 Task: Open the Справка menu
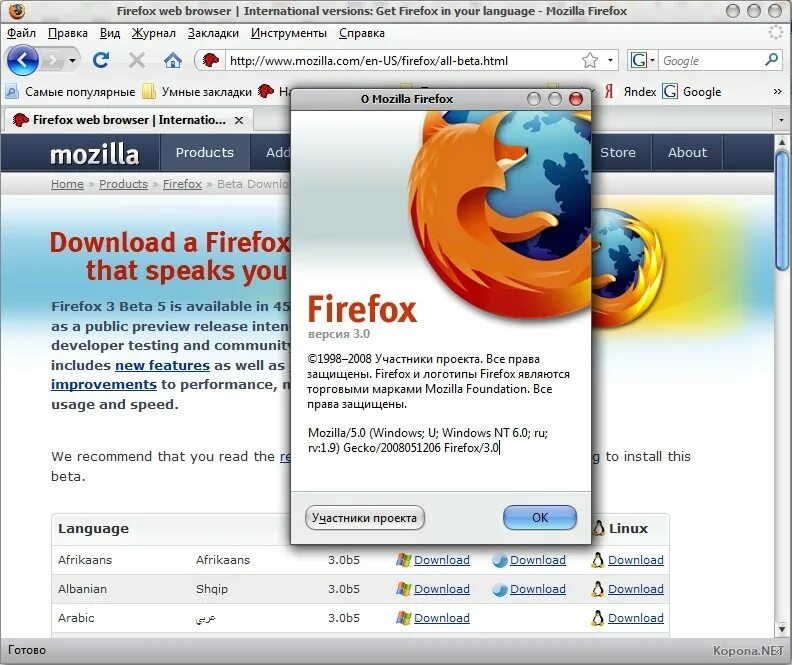tap(362, 33)
